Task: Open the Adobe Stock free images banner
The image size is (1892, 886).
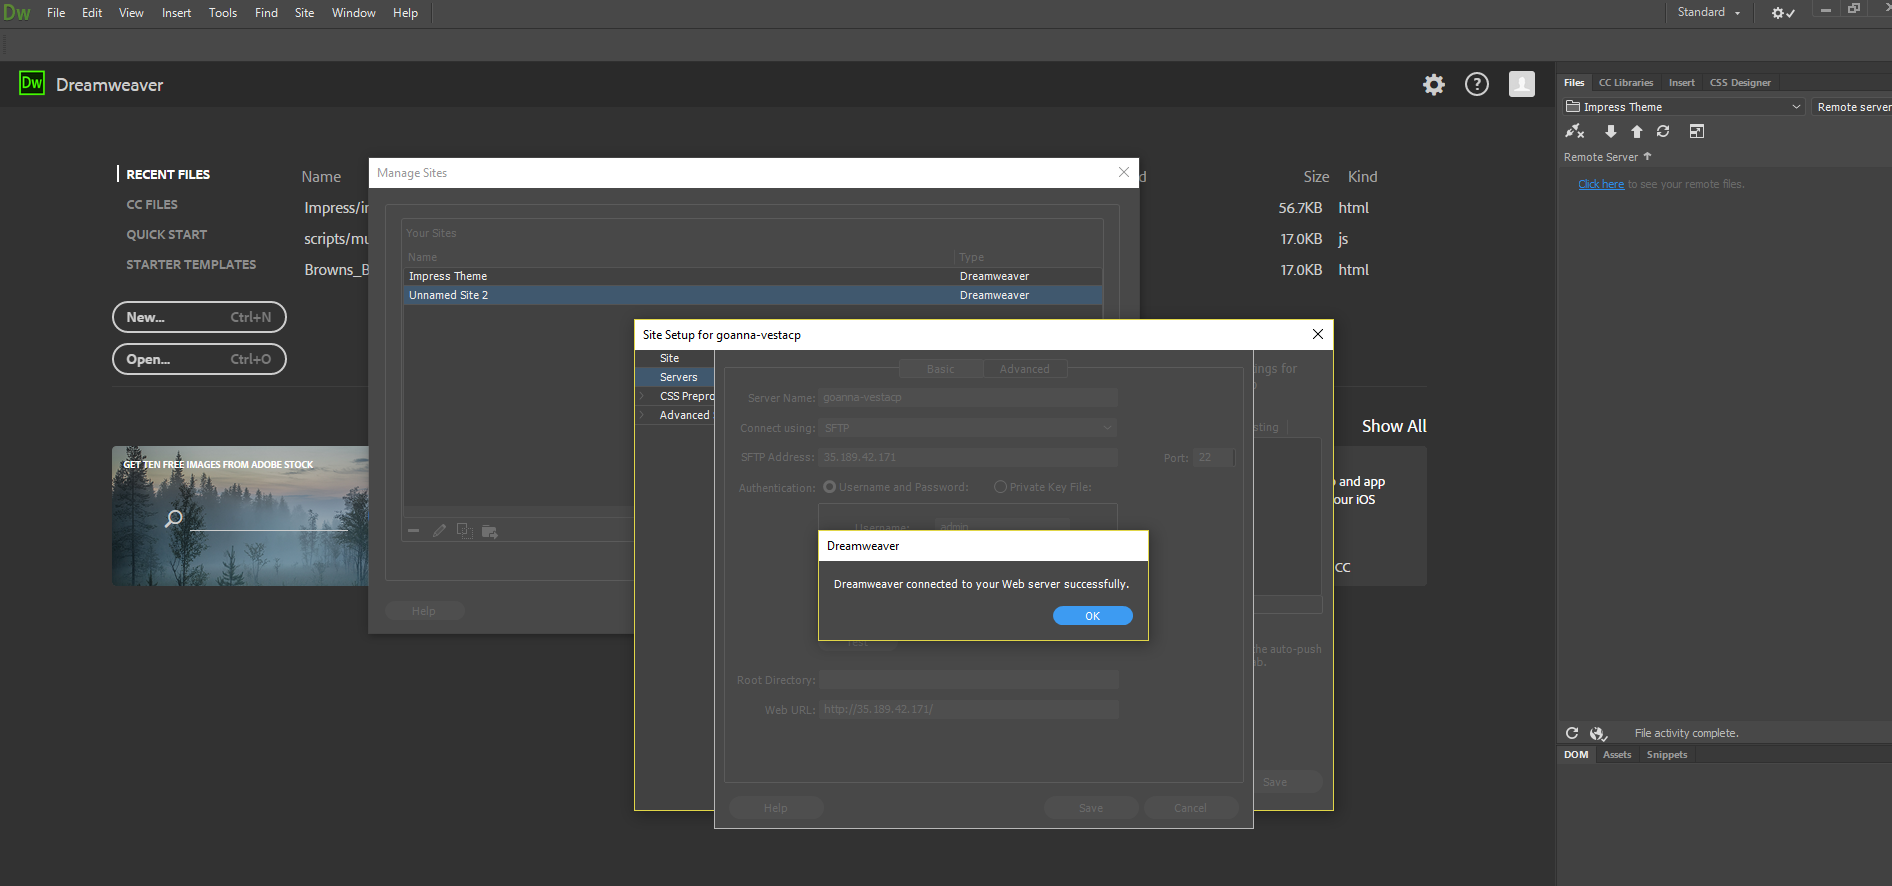Action: 240,516
